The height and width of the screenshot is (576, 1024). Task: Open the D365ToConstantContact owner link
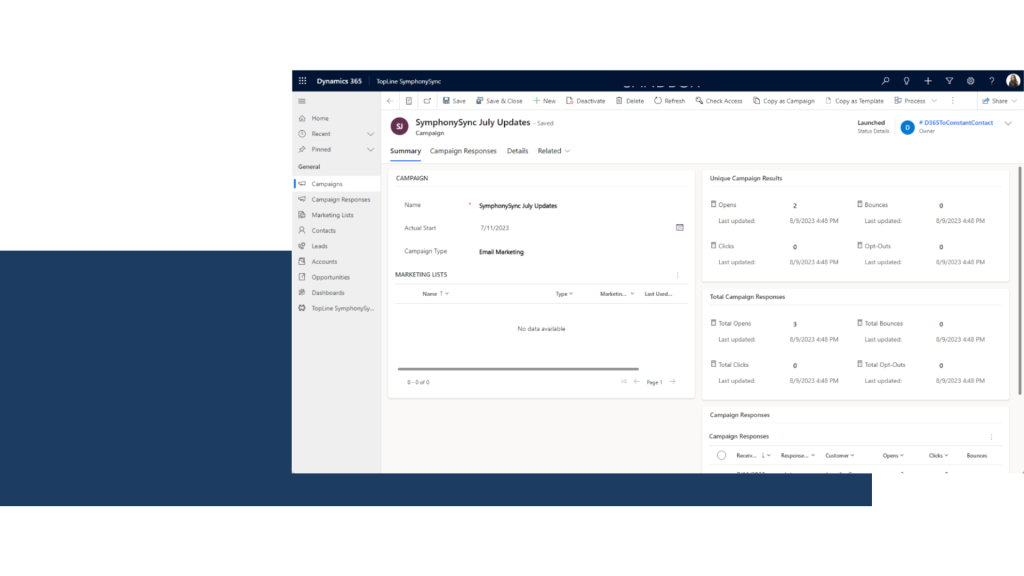point(955,123)
